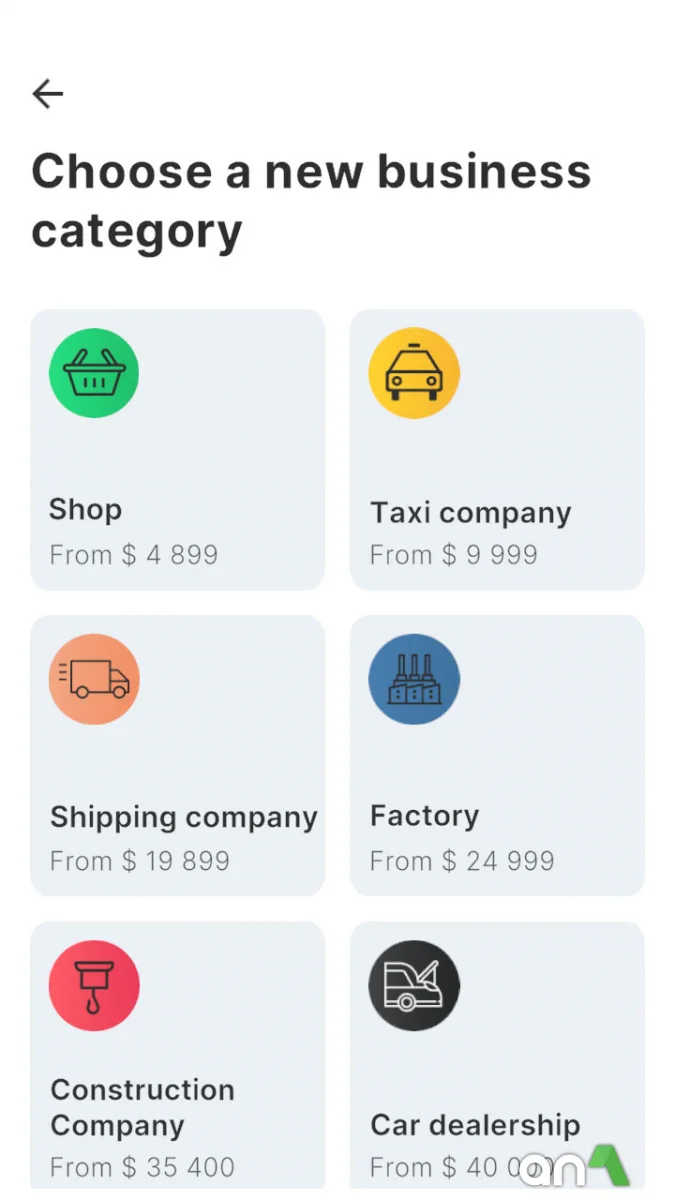
Task: Click the "Choose a new business category" heading
Action: (x=311, y=201)
